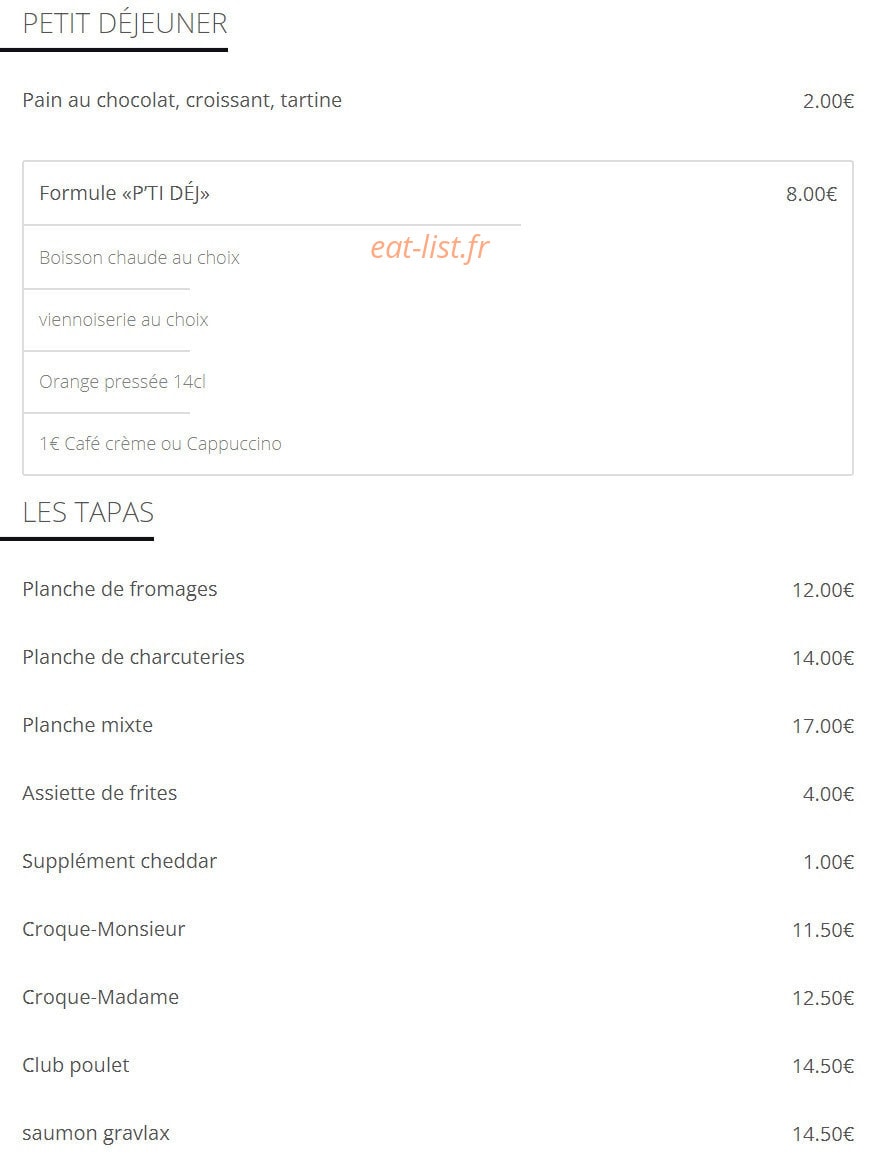Click the Boisson chaude au choix line
Screen dimensions: 880x1166
pos(140,257)
